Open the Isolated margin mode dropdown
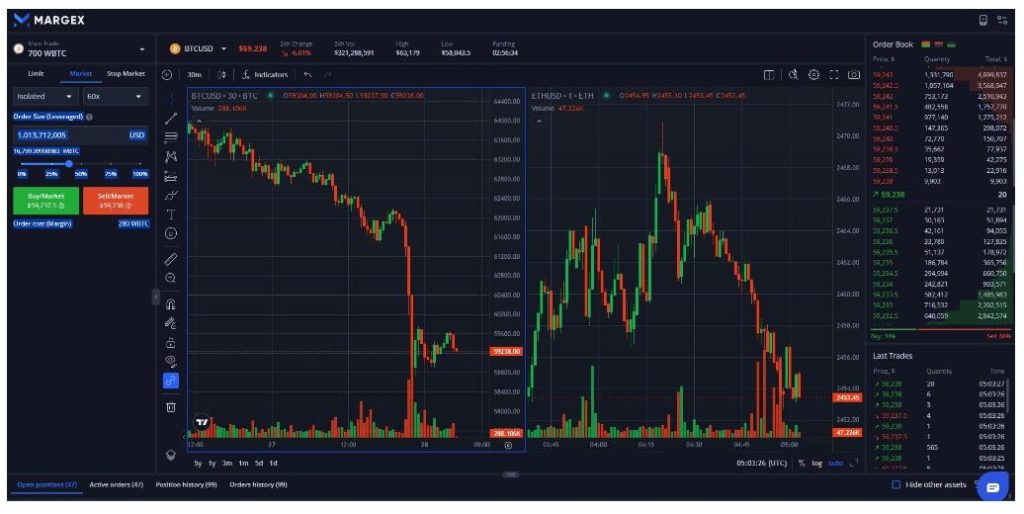The height and width of the screenshot is (514, 1024). [44, 97]
